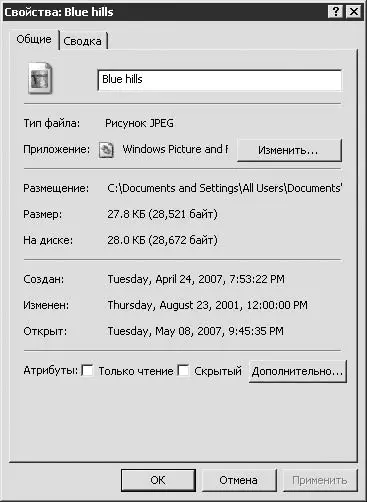Click the Размещение path text

(x=225, y=188)
